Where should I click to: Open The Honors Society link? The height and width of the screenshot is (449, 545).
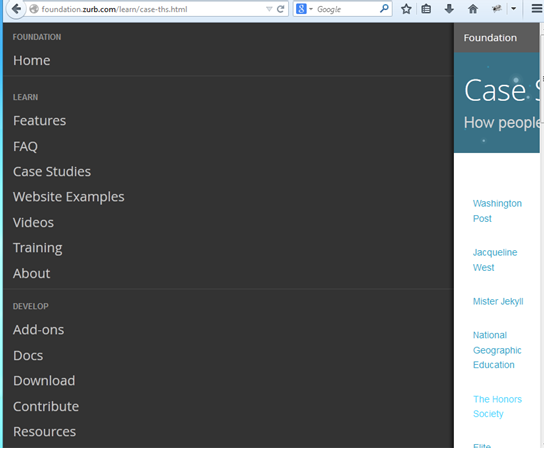497,407
